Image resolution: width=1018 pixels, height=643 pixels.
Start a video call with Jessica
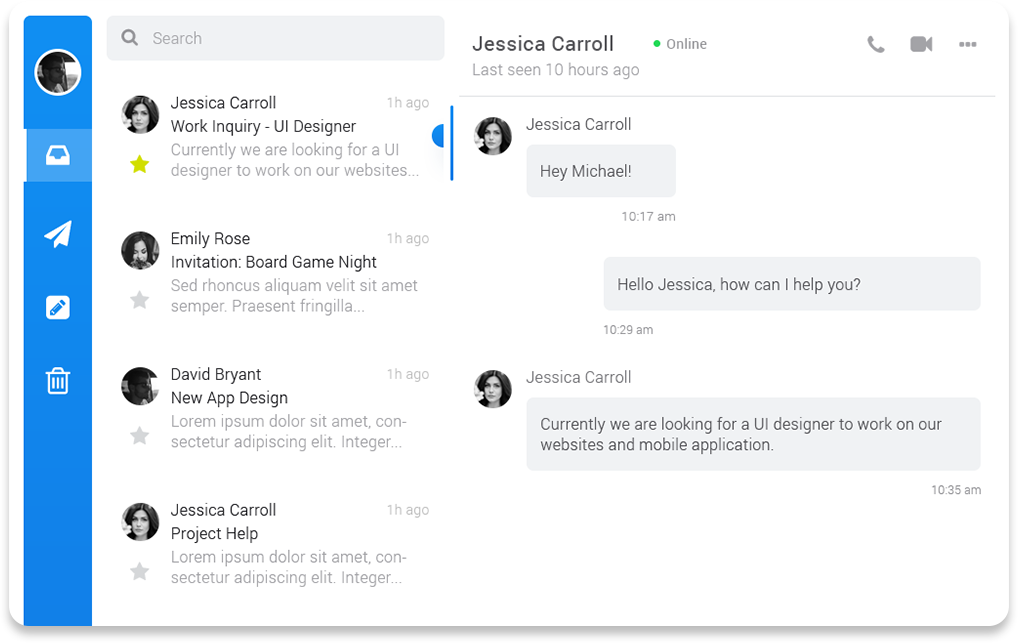coord(921,44)
